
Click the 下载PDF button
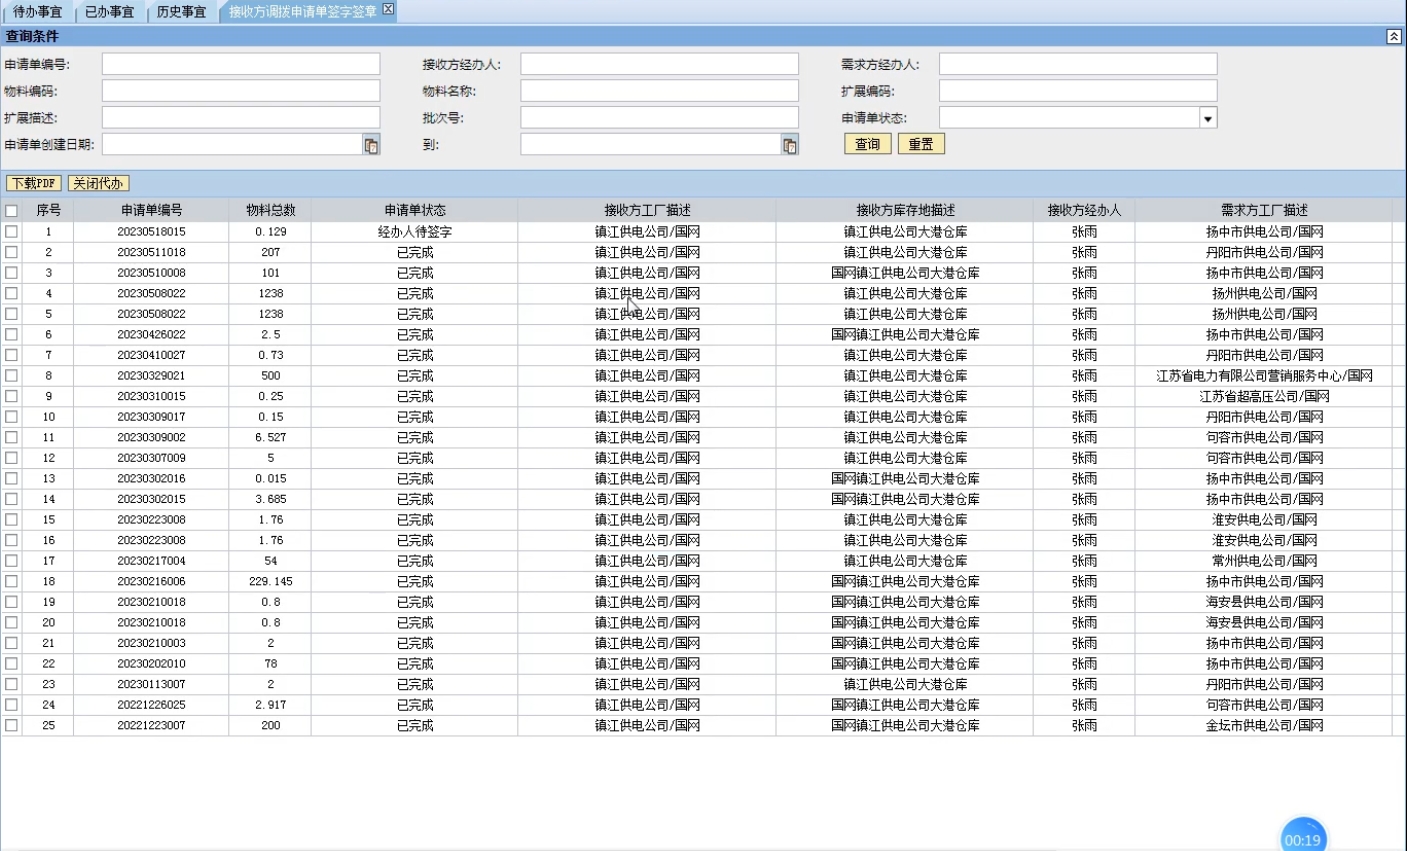(x=34, y=183)
